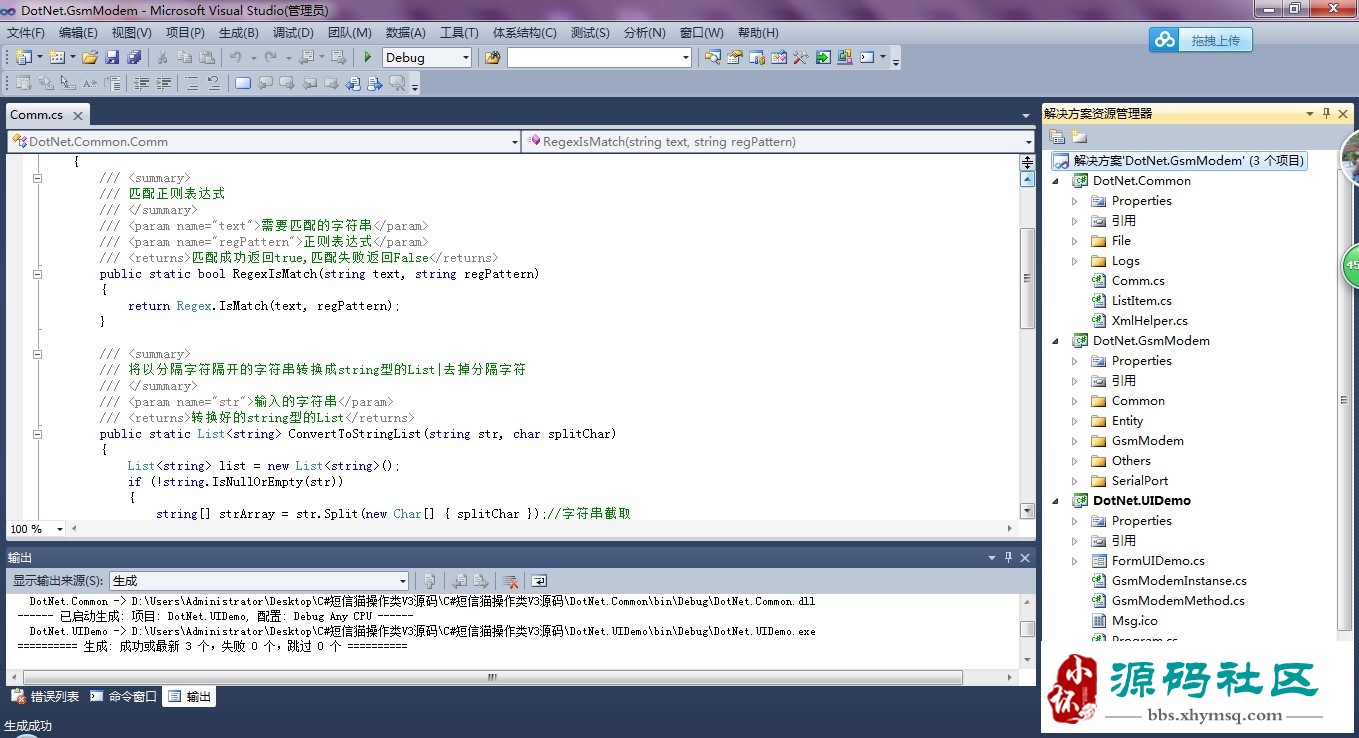Open the 工具(T) tools menu
Screen dimensions: 1359x738
click(459, 33)
